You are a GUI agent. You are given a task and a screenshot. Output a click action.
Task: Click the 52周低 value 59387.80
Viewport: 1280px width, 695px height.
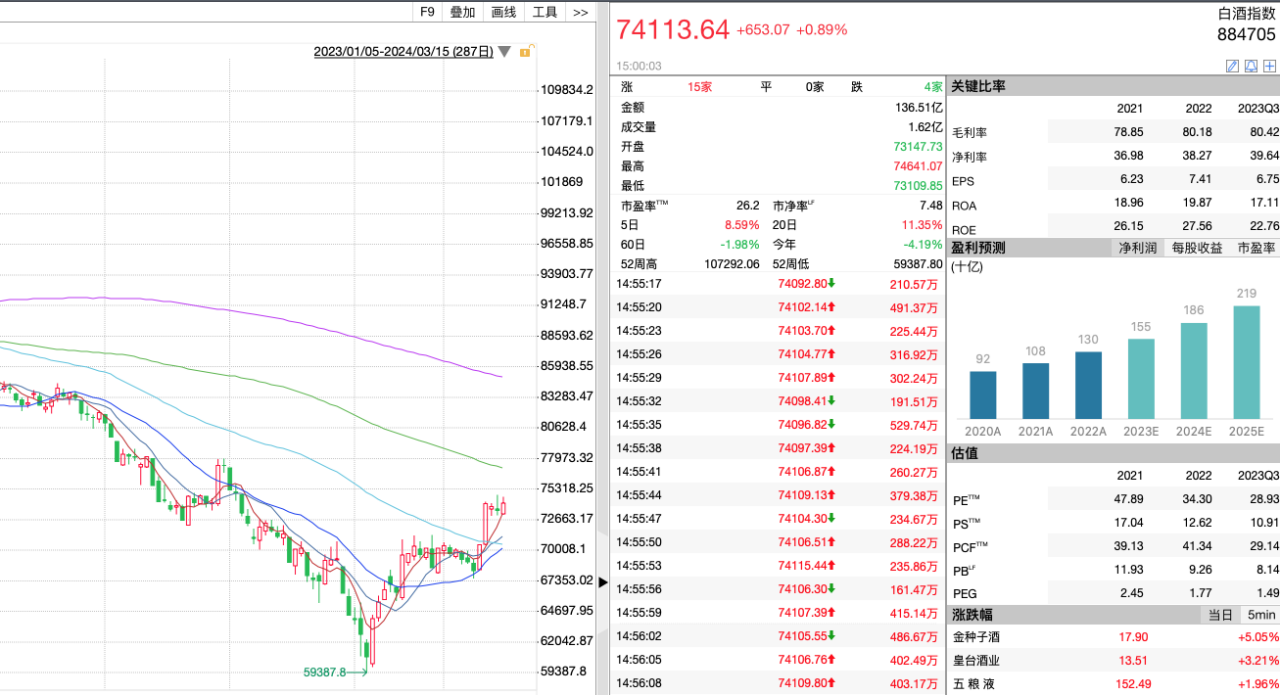pos(917,264)
